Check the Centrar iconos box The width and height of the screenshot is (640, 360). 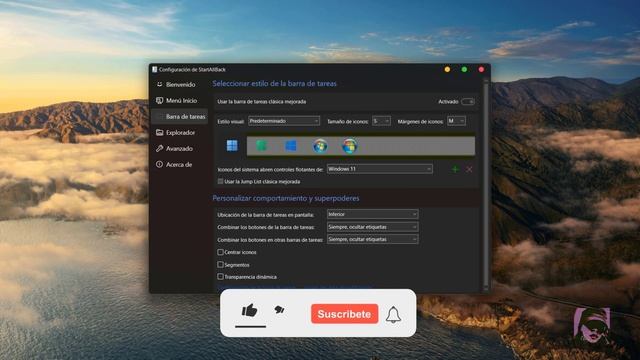pyautogui.click(x=220, y=252)
